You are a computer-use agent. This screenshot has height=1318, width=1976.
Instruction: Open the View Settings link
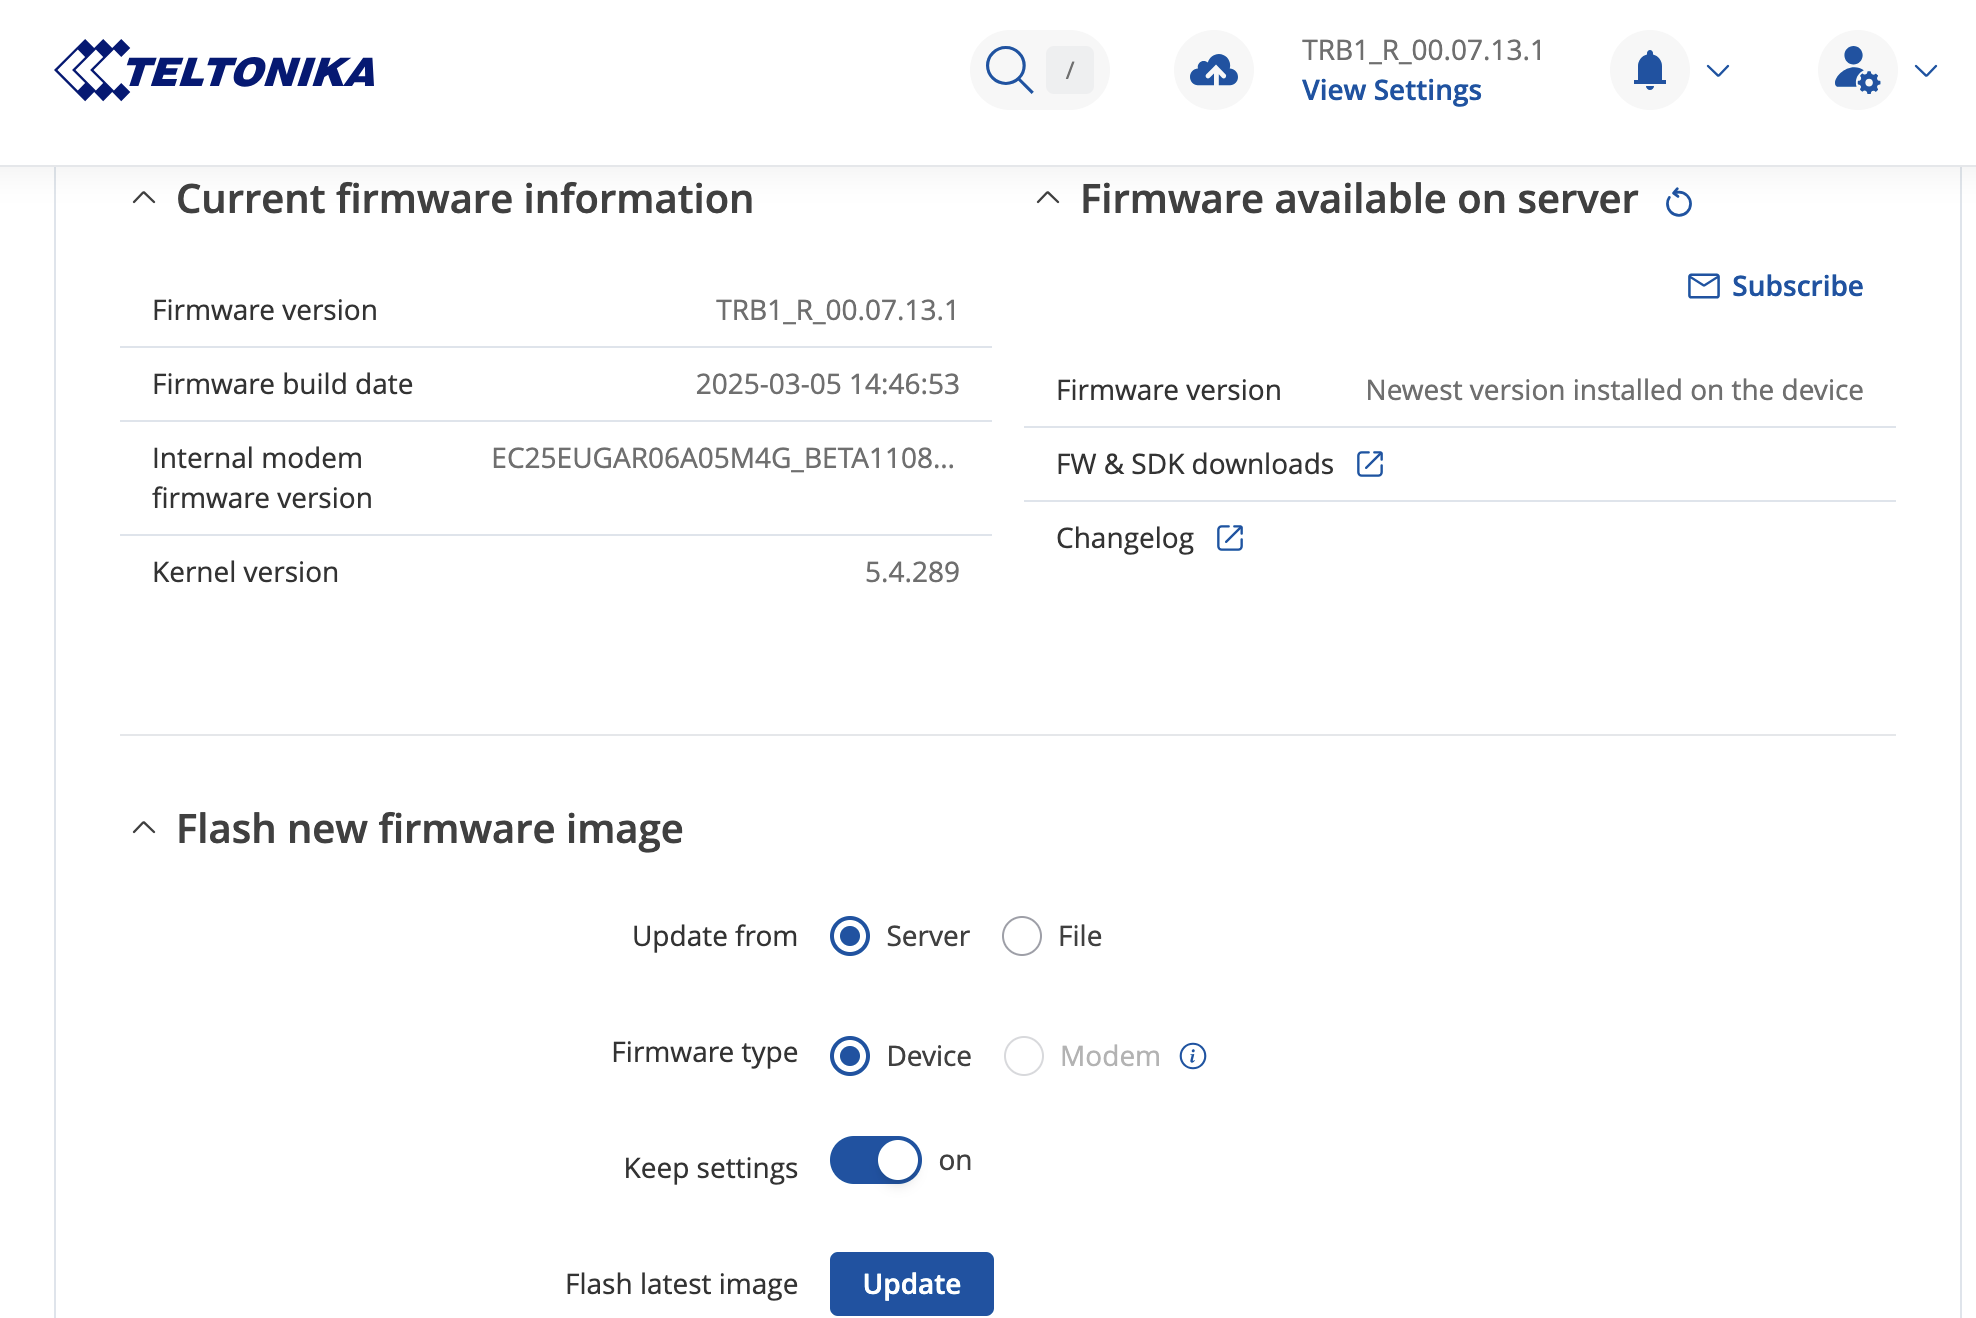[x=1391, y=90]
